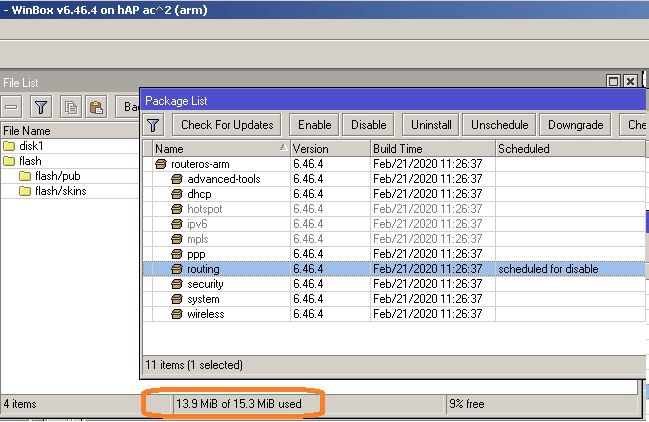This screenshot has height=422, width=649.
Task: Select the mpls package icon
Action: (x=177, y=239)
